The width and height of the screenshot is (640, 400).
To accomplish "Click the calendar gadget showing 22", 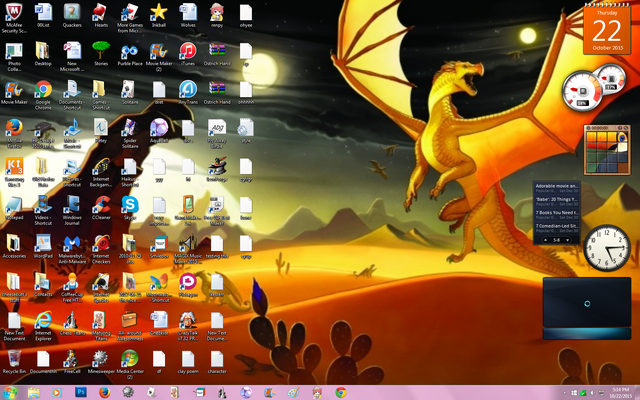I will pos(607,30).
